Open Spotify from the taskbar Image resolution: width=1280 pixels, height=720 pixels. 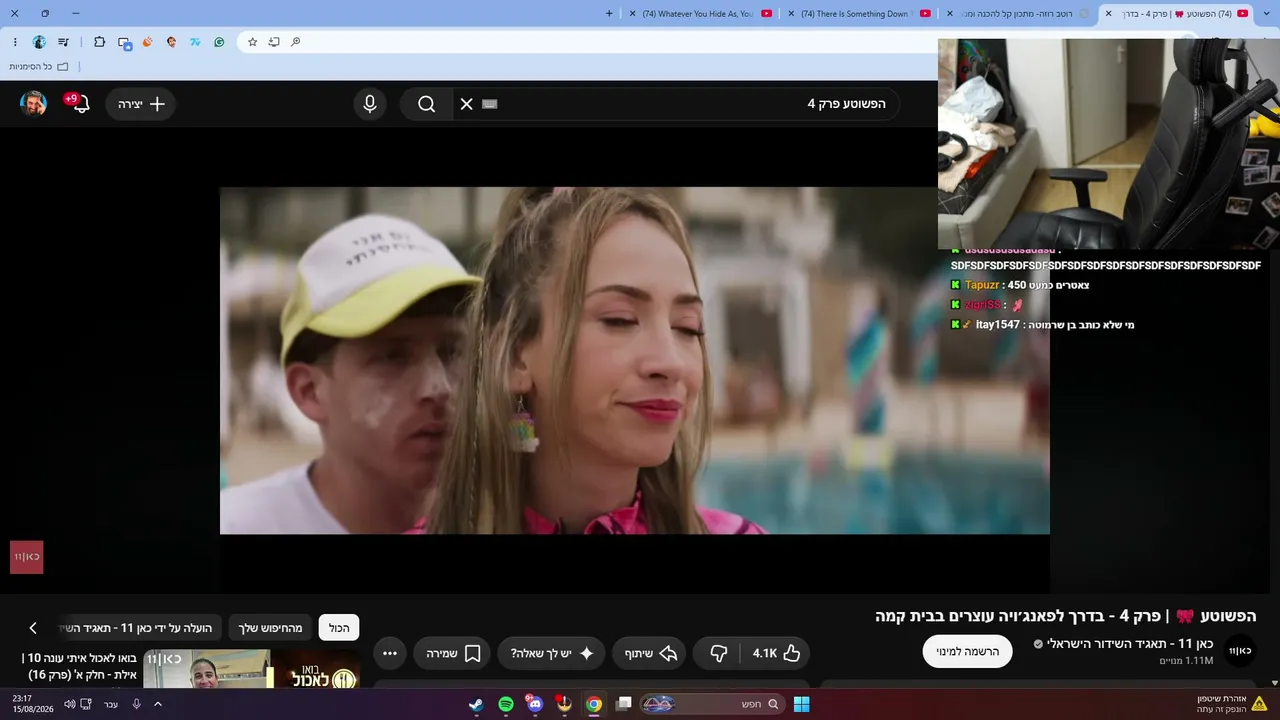(506, 704)
